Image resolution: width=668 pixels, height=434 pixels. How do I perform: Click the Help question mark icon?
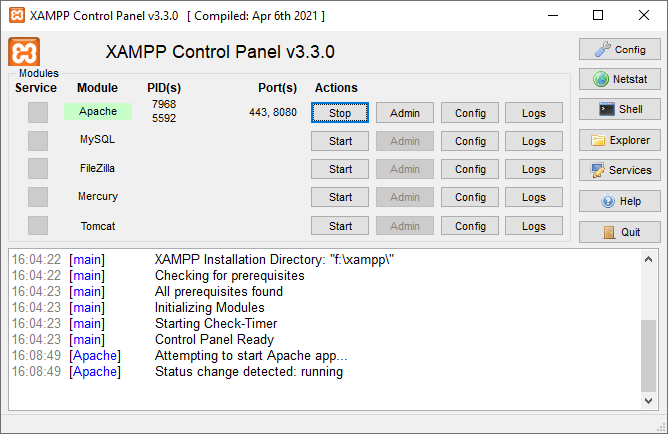pos(608,201)
